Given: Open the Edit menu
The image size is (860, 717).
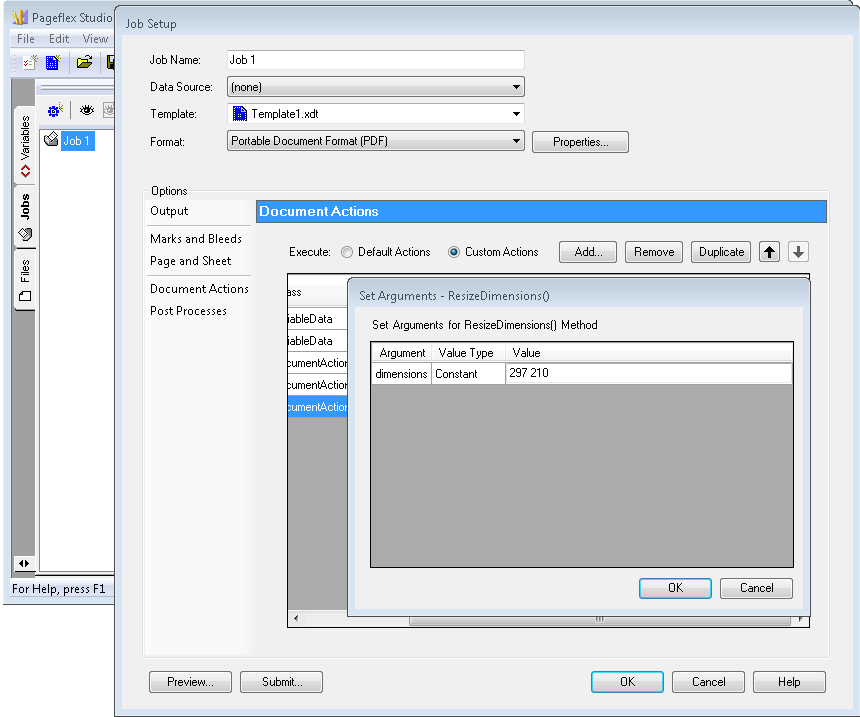Looking at the screenshot, I should tap(59, 39).
